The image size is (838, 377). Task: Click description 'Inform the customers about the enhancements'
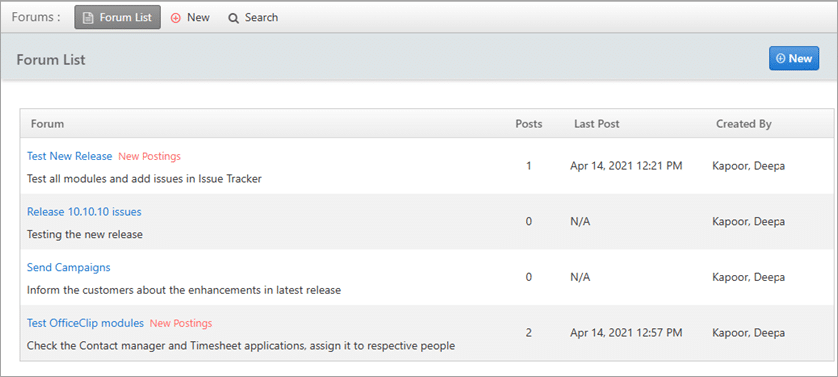[184, 290]
